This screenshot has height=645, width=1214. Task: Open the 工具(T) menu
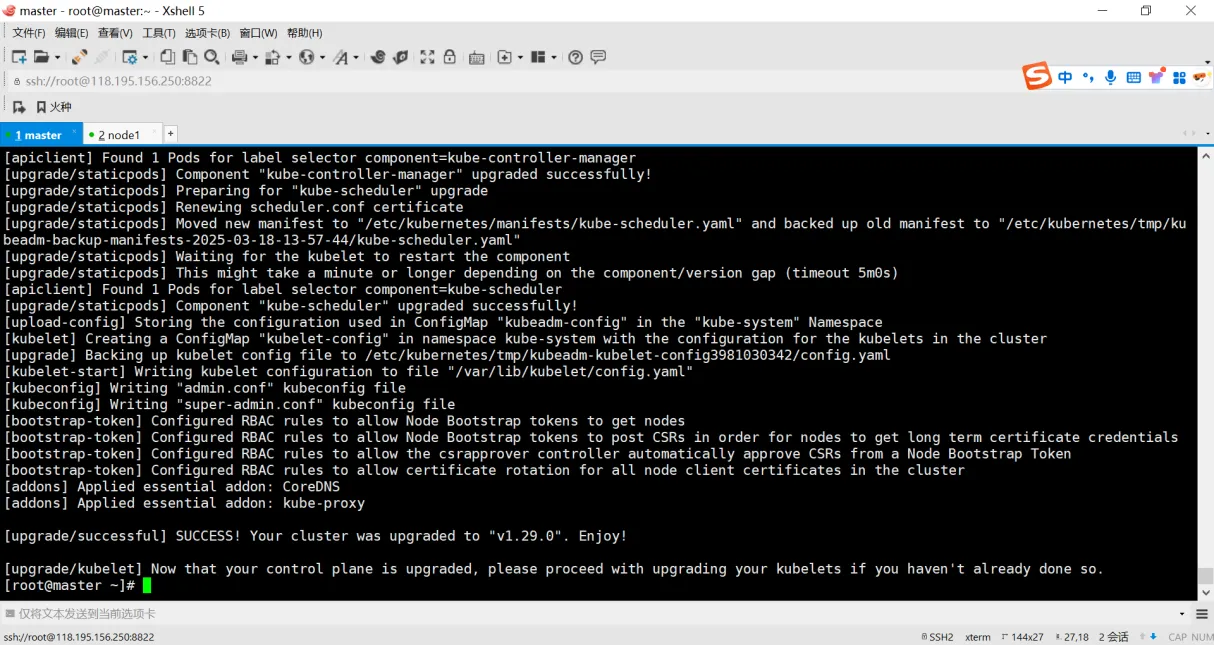click(159, 33)
